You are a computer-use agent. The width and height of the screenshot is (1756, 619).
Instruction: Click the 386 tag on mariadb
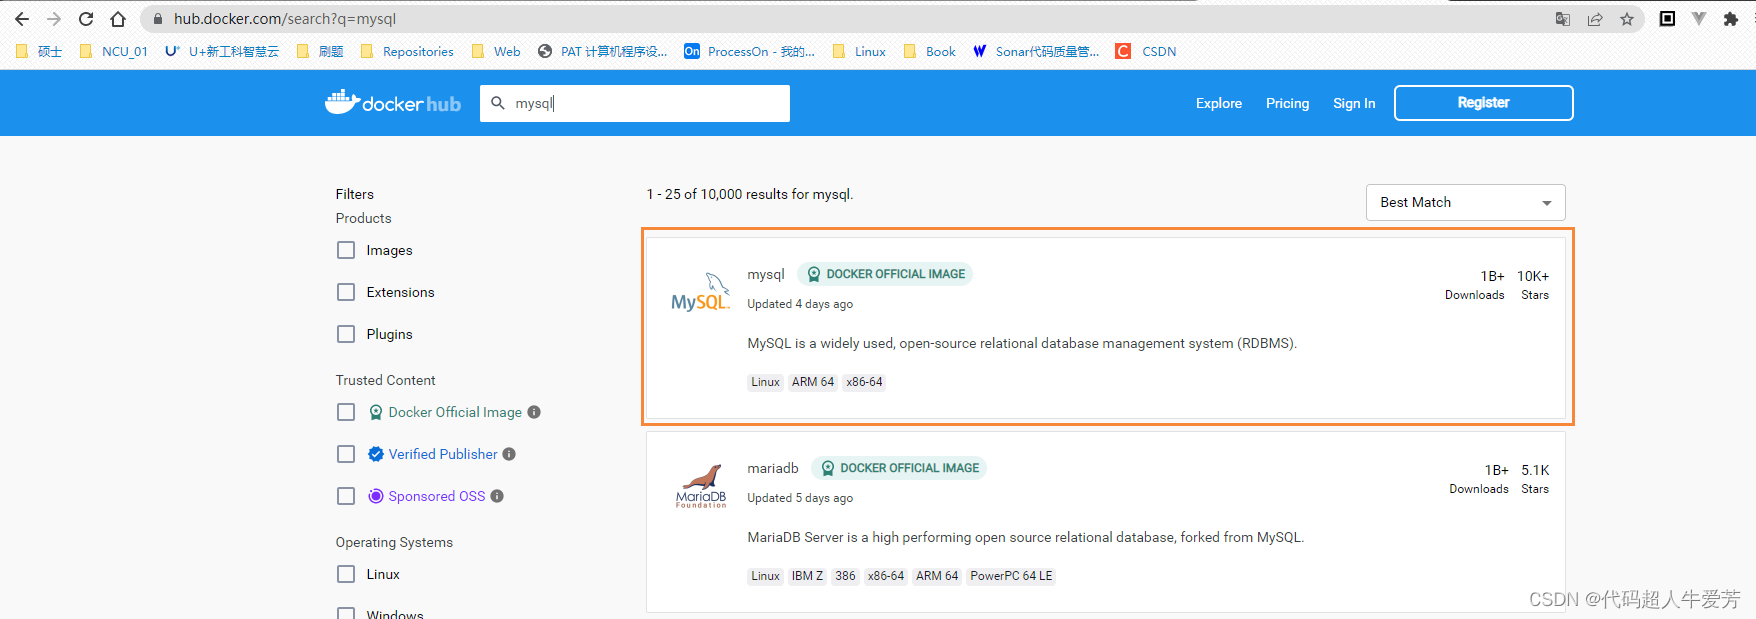(x=845, y=576)
